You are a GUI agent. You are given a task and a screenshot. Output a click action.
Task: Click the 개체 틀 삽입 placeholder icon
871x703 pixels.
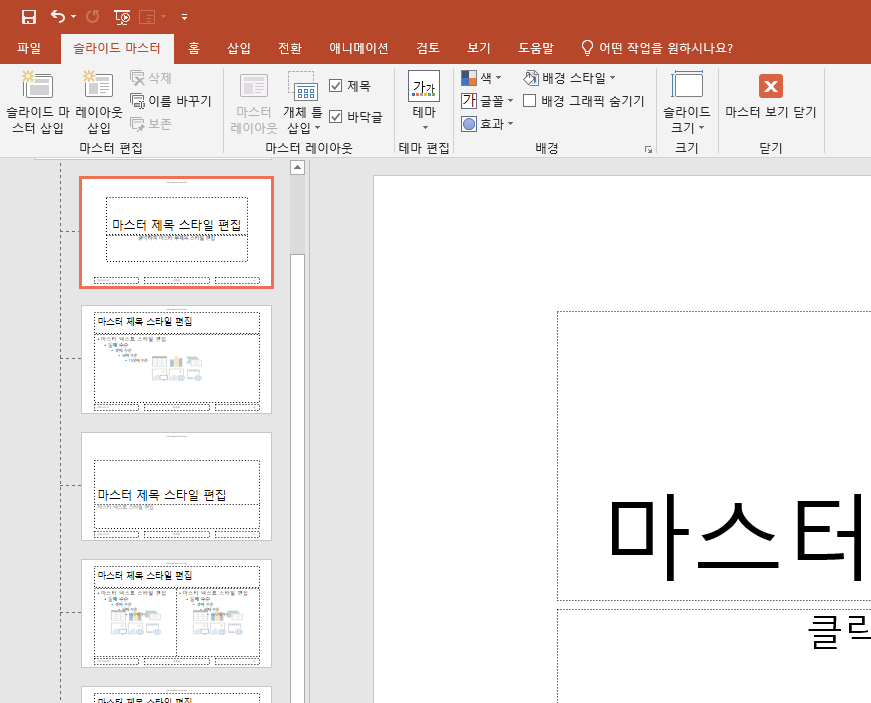pos(302,87)
